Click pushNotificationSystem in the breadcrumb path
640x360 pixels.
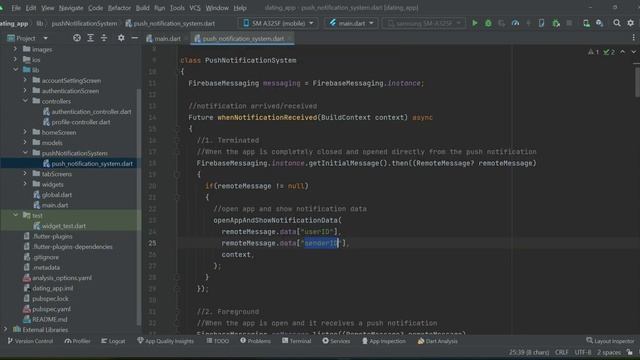(x=84, y=24)
